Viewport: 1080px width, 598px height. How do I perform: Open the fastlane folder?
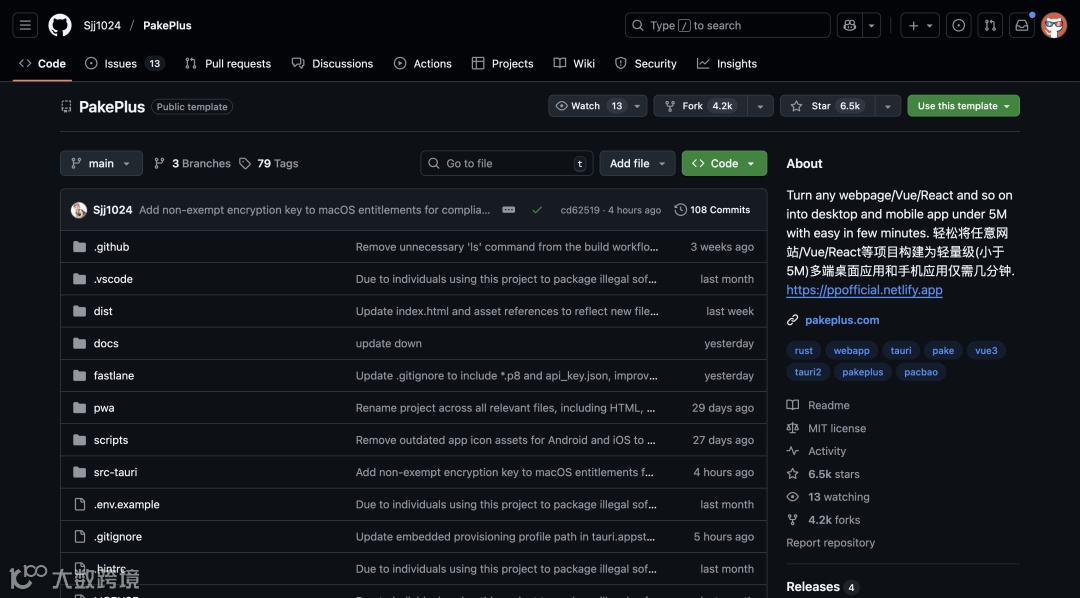[x=114, y=375]
